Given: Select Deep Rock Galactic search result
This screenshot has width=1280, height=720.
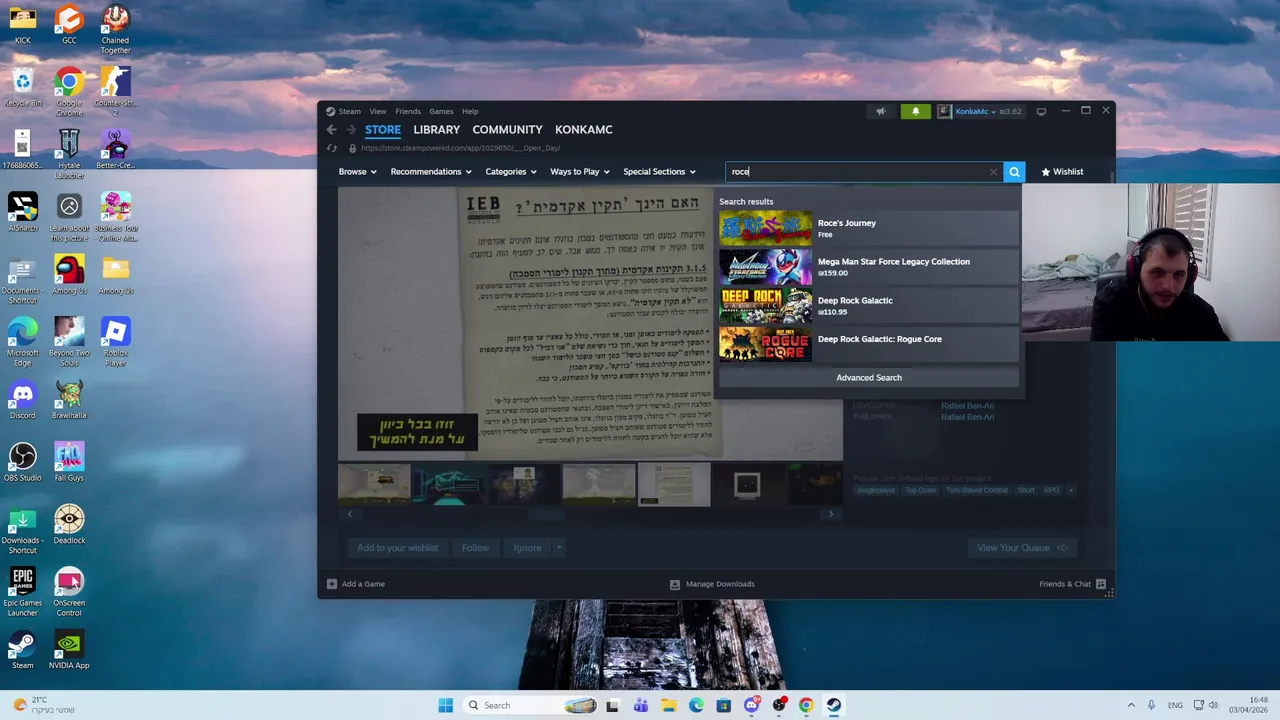Looking at the screenshot, I should point(869,306).
